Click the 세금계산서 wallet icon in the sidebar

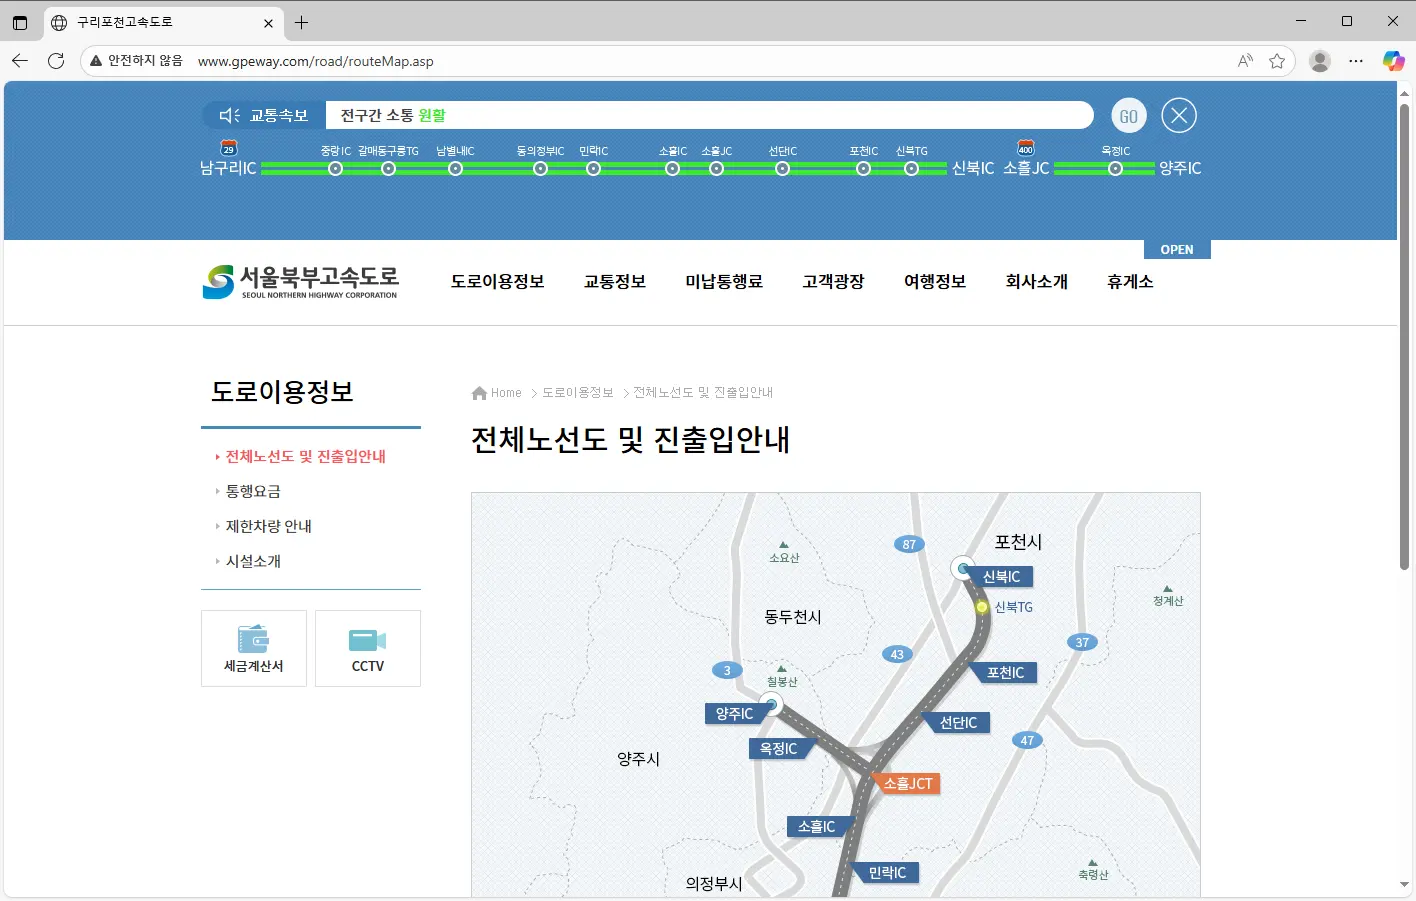coord(253,640)
